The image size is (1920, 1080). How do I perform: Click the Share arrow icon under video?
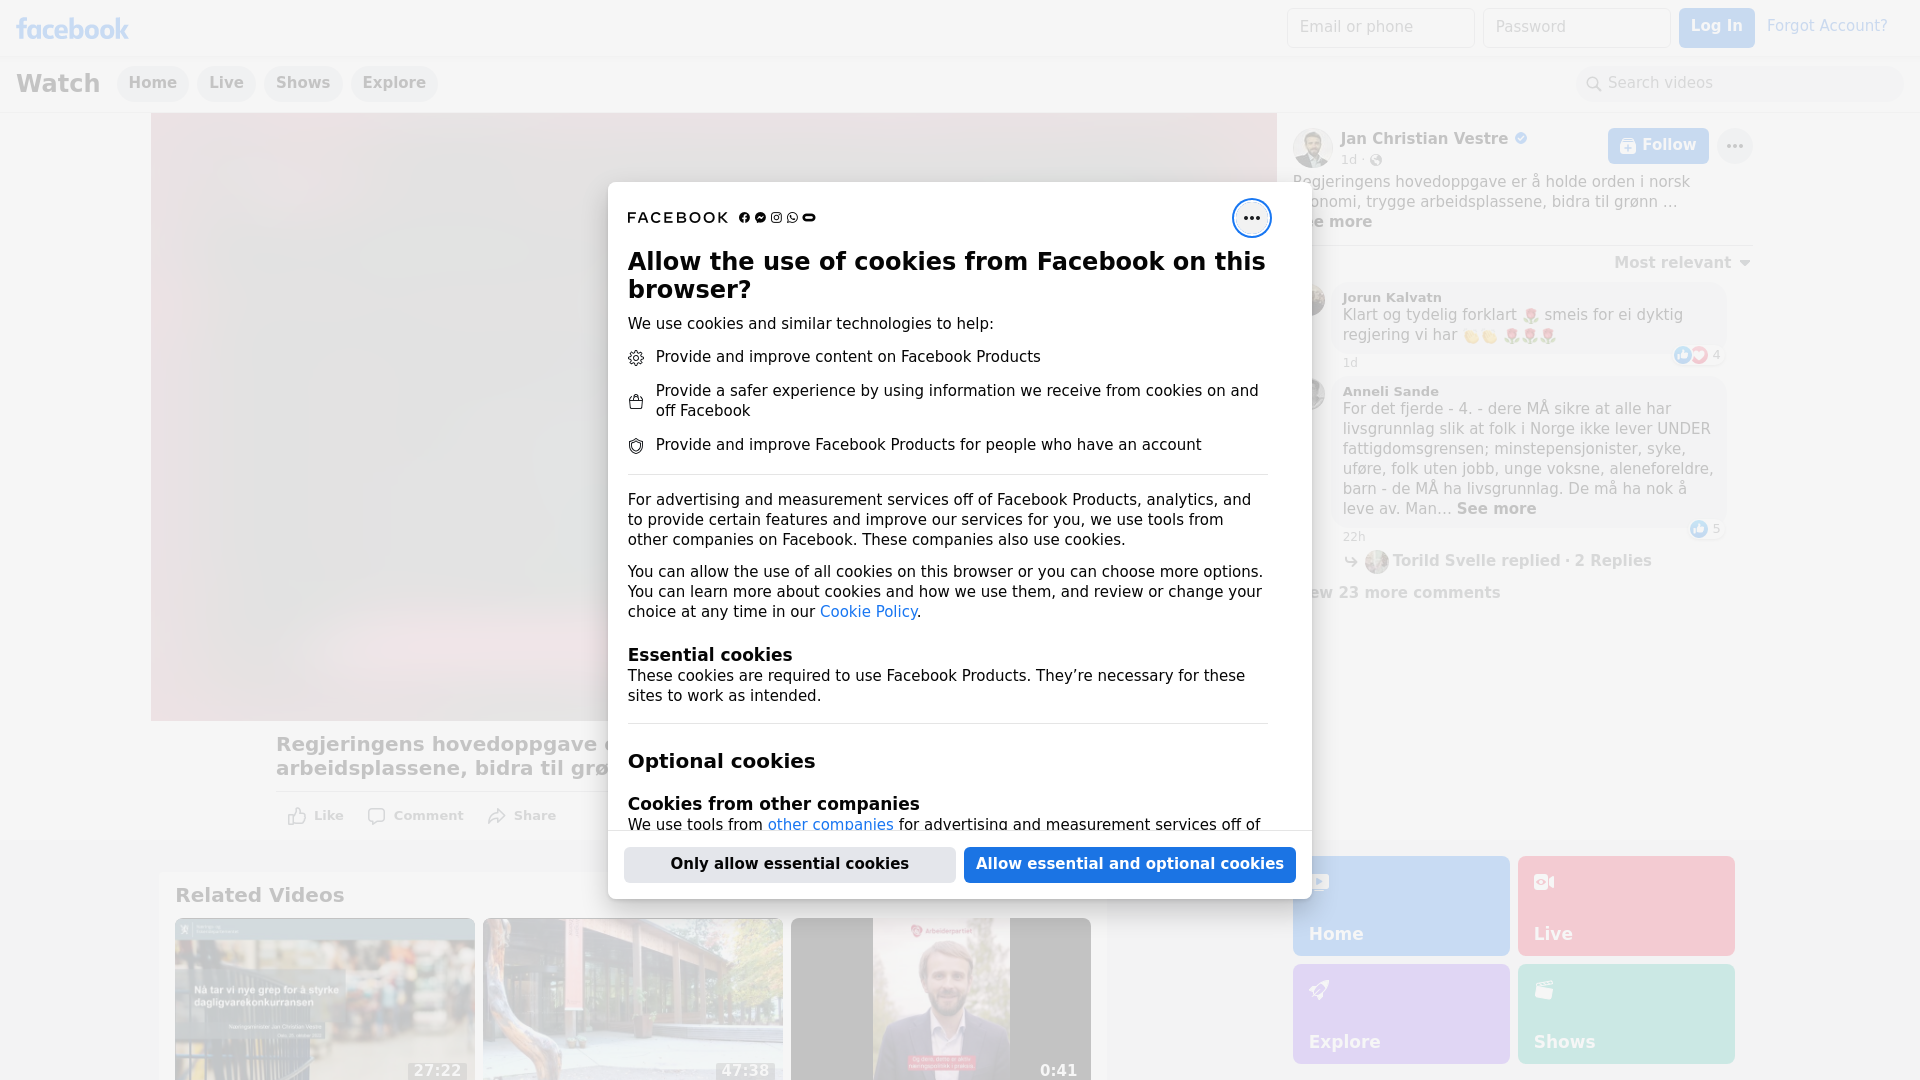[497, 816]
